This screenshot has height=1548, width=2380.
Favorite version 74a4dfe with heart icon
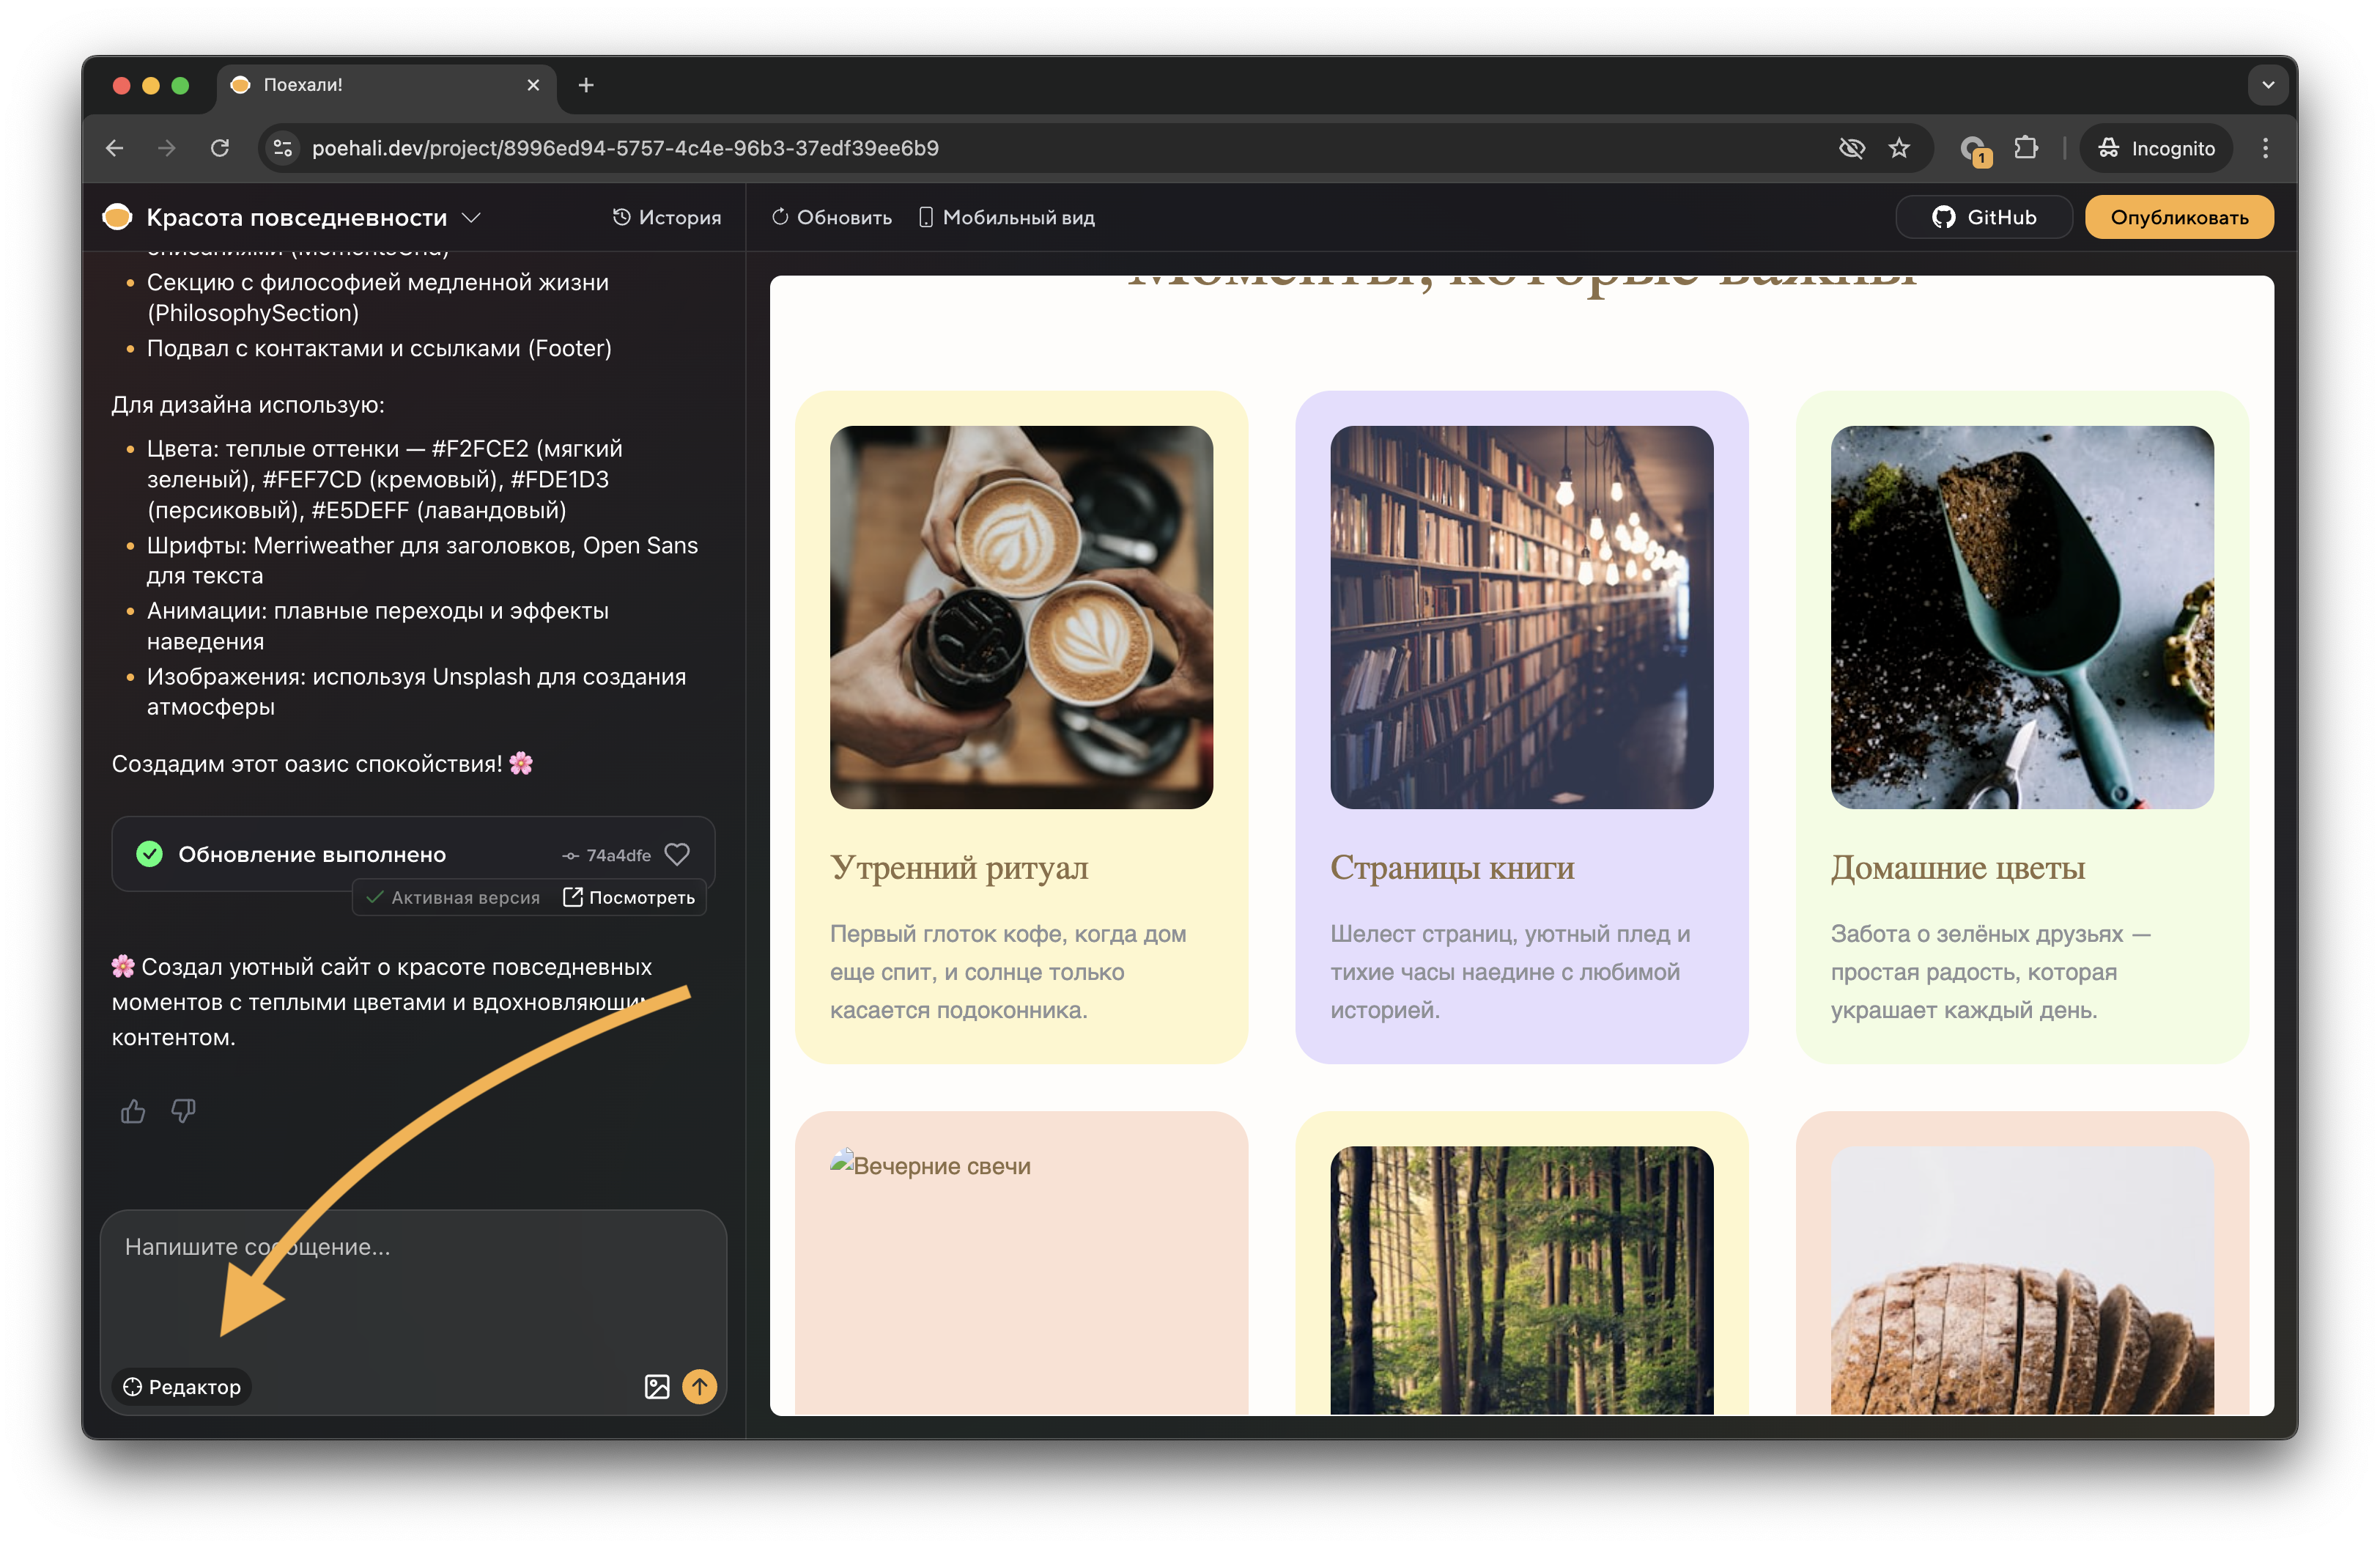click(x=677, y=854)
